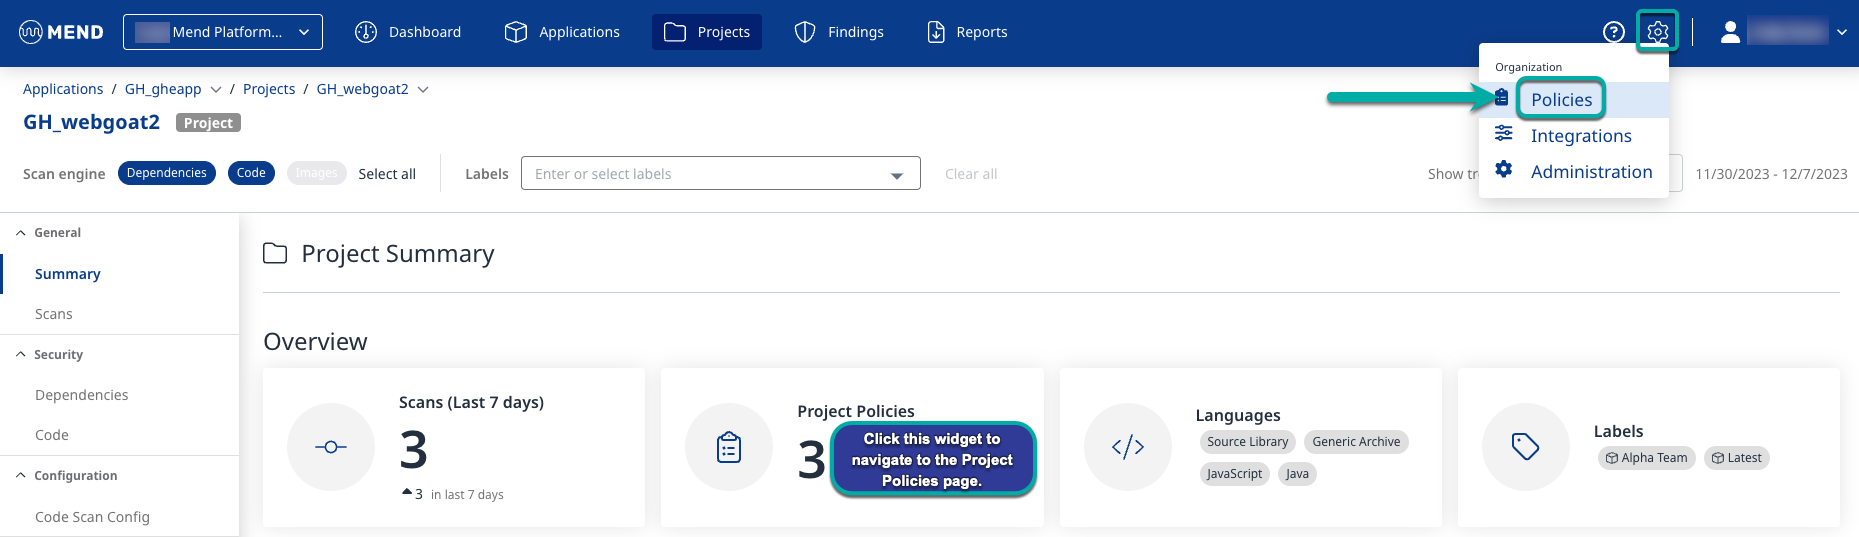Open the help question mark icon

pyautogui.click(x=1613, y=32)
